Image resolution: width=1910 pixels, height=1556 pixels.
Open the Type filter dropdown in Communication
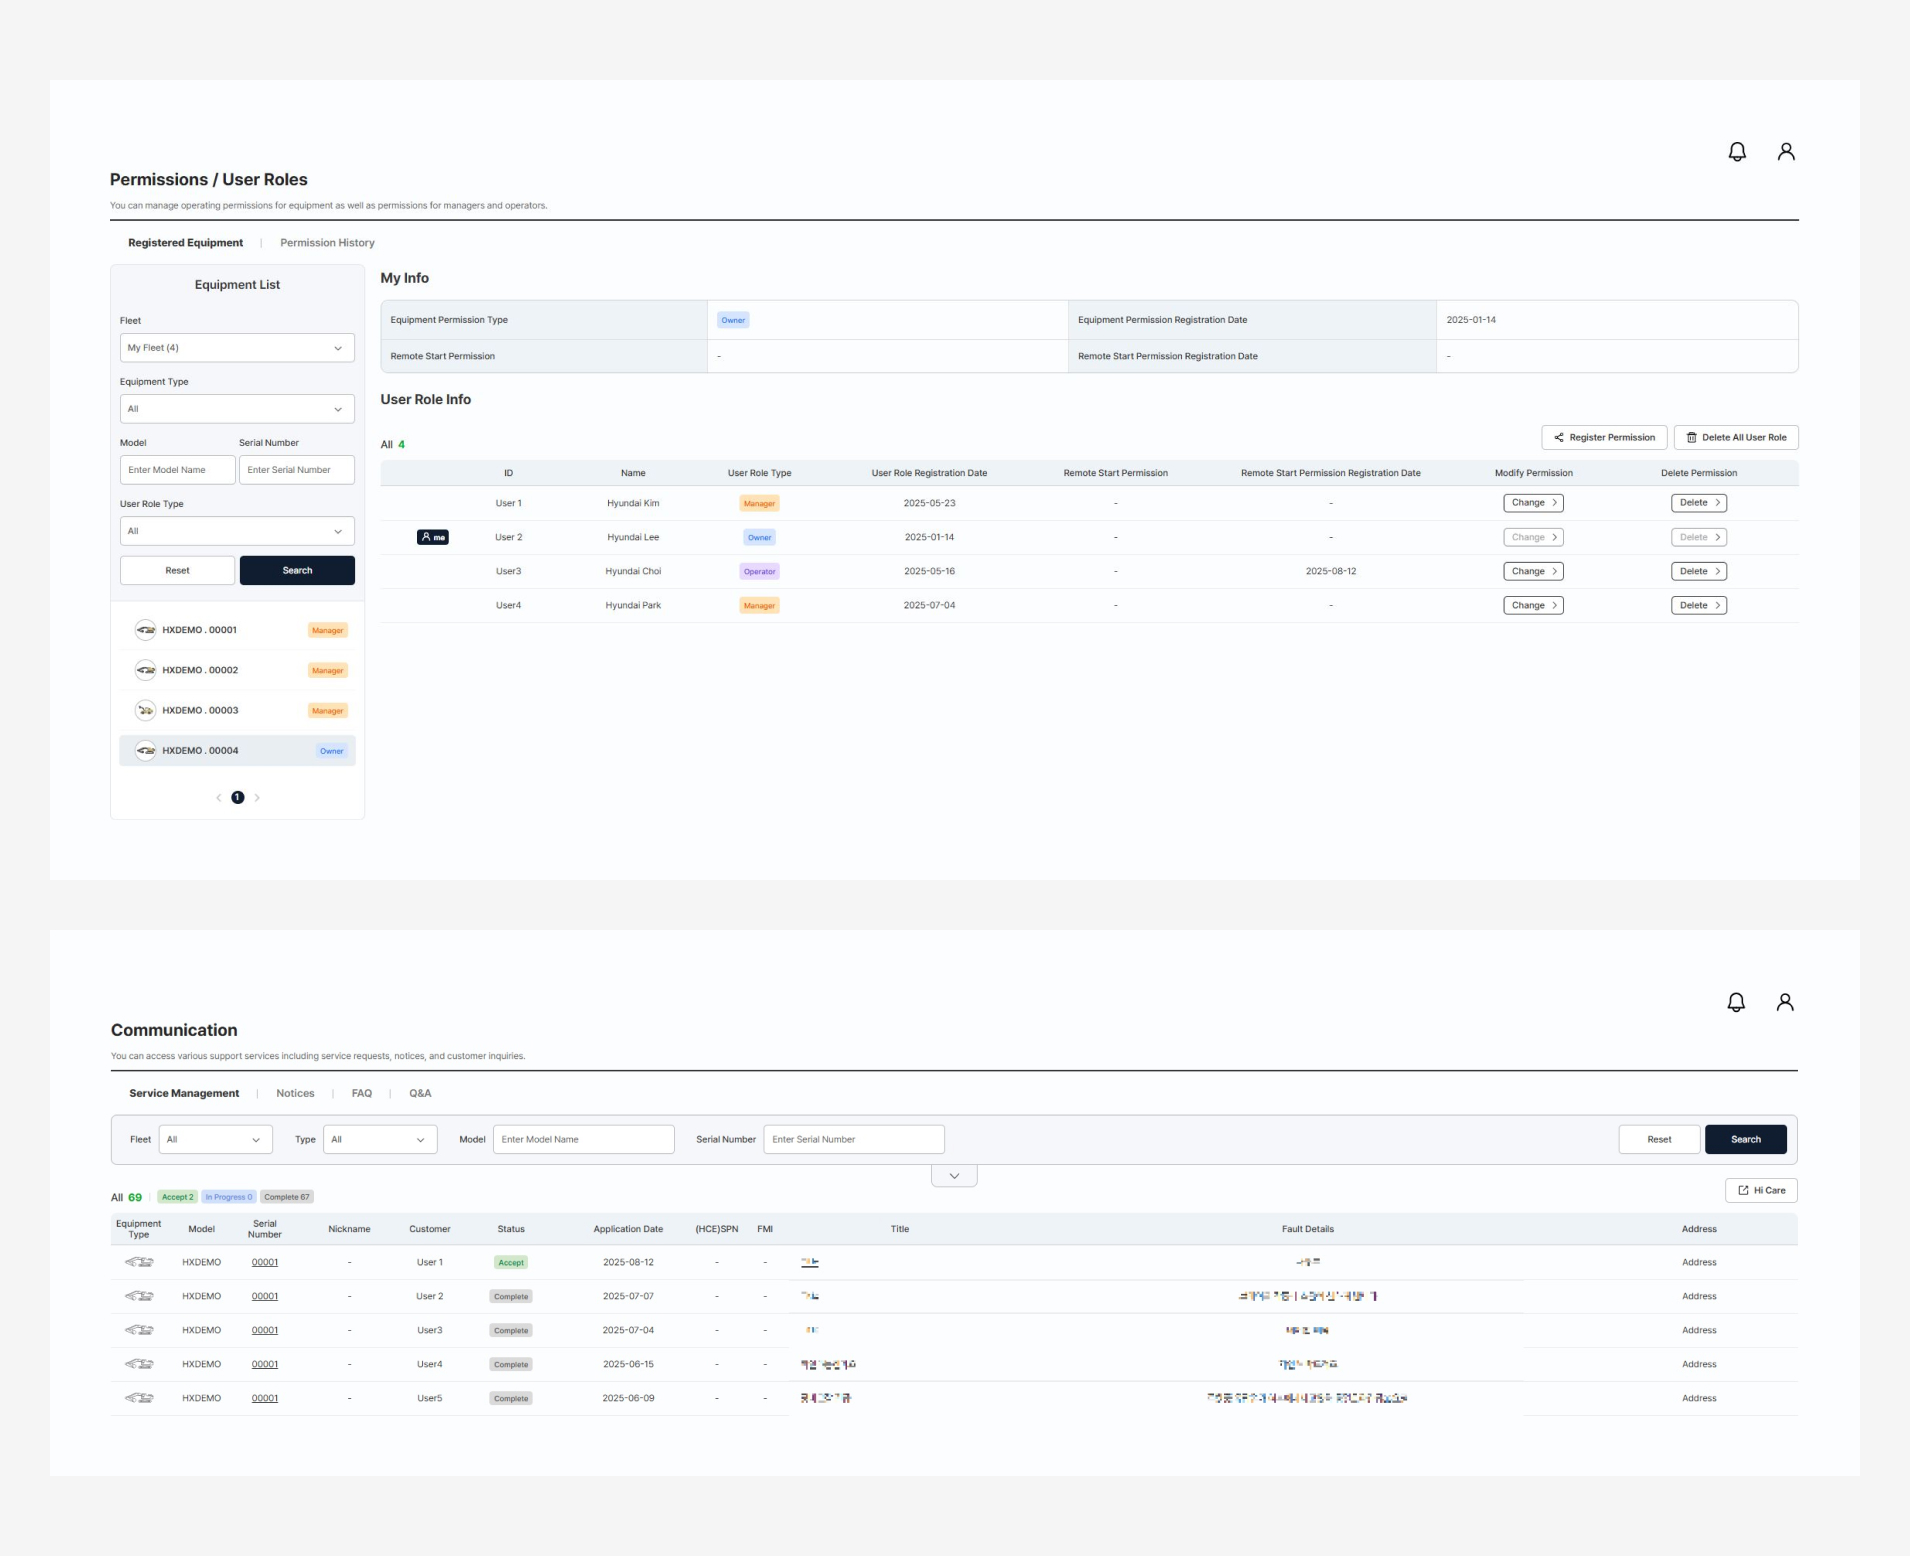pos(380,1139)
